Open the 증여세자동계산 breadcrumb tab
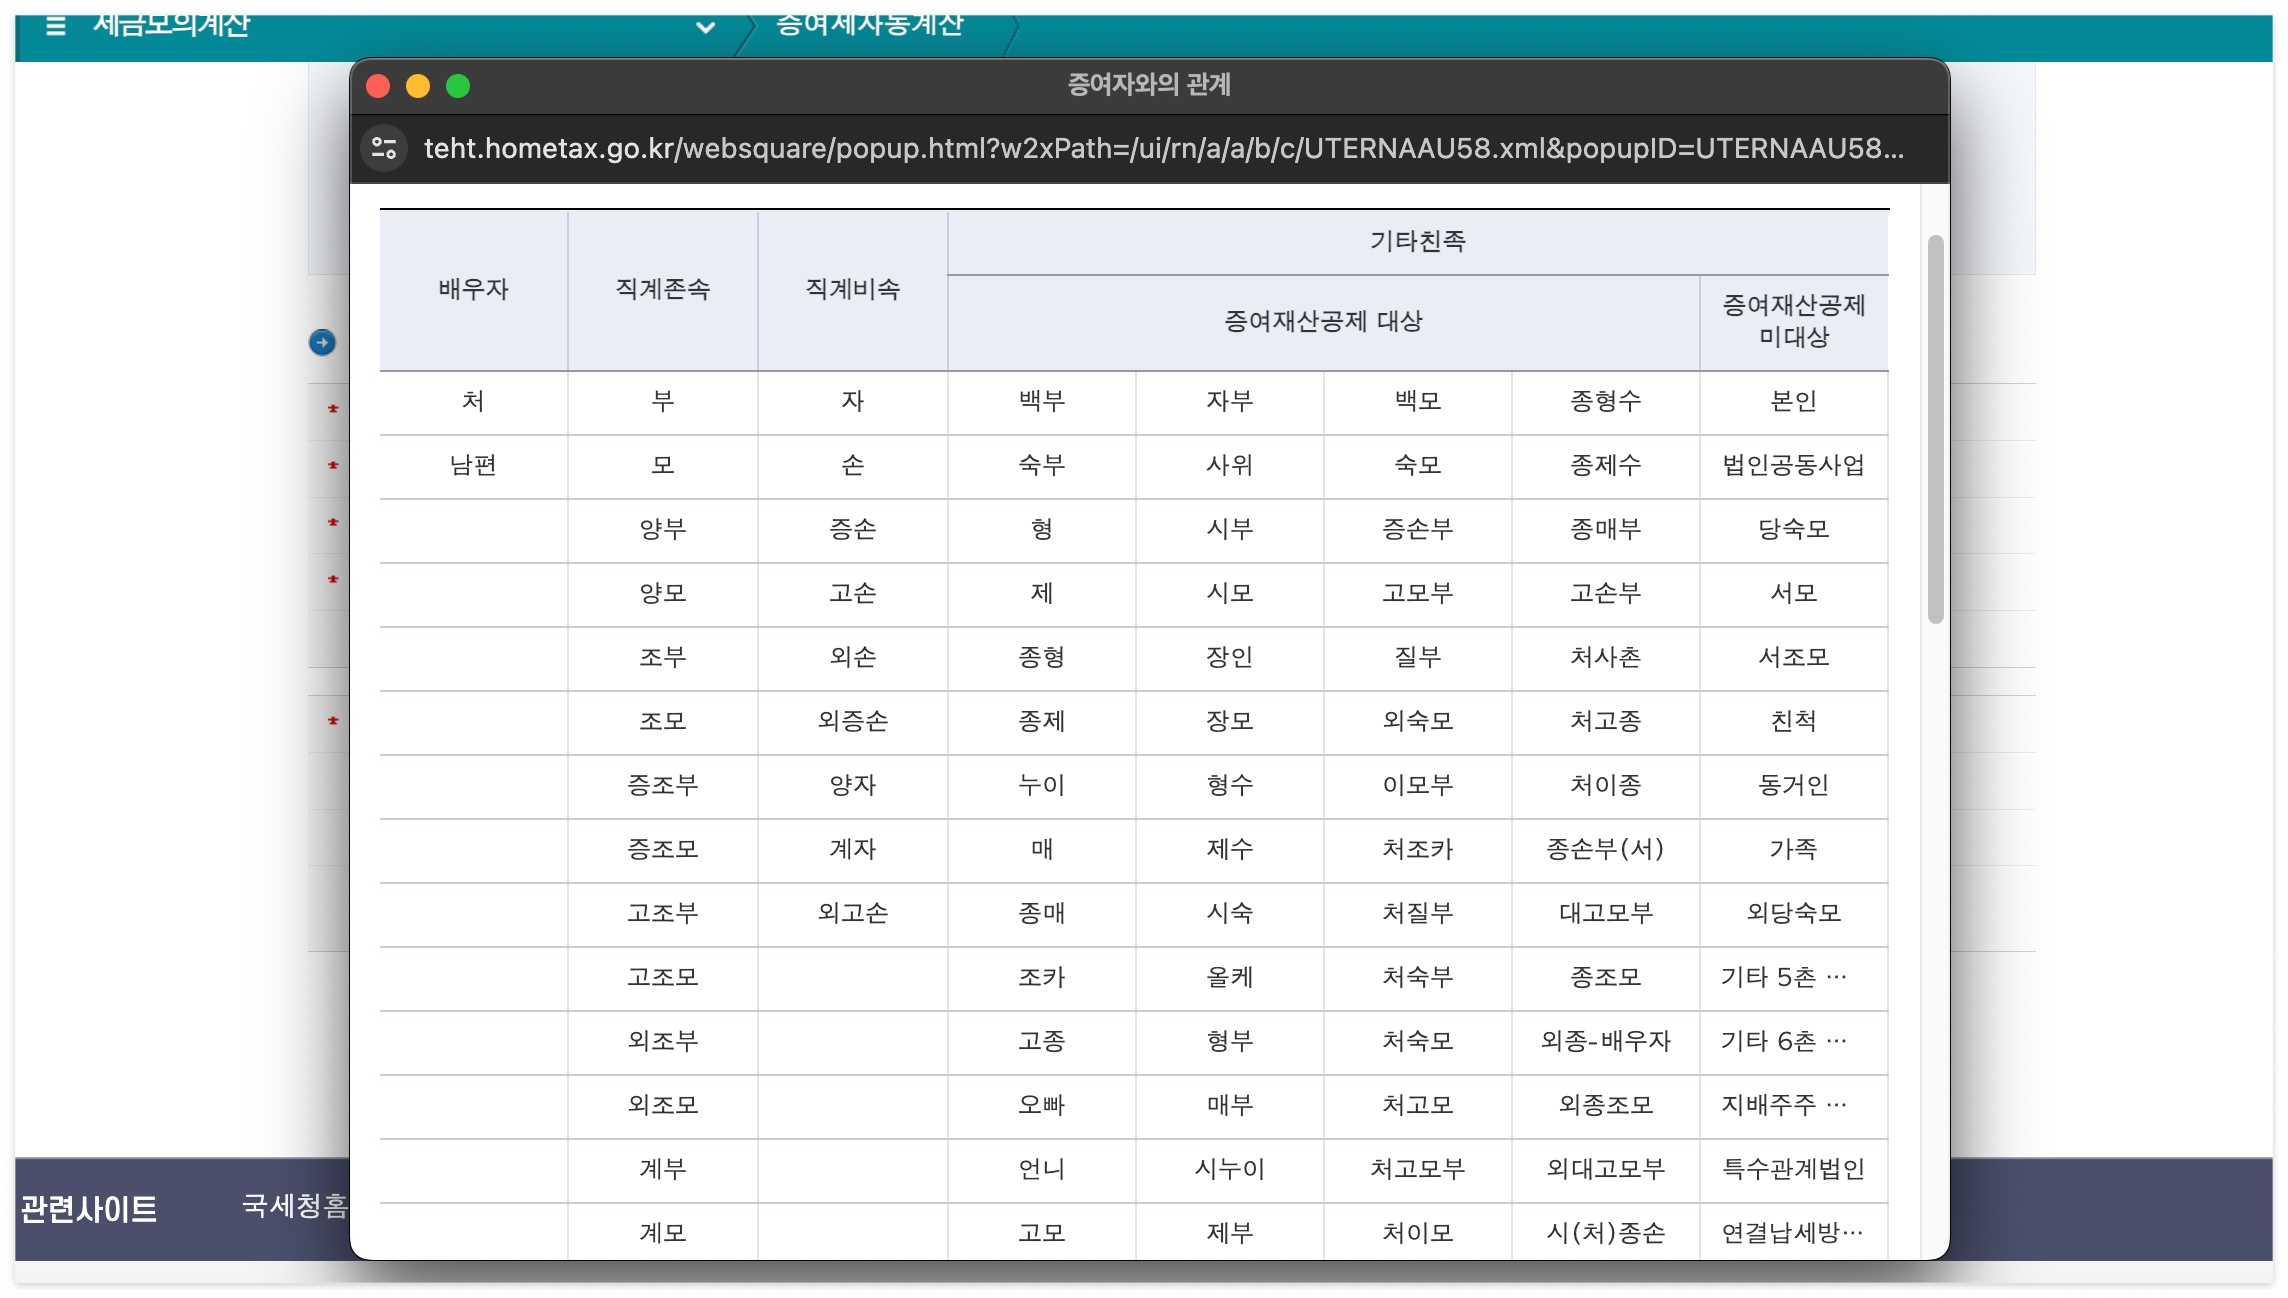Screen dimensions: 2288x1298 pyautogui.click(x=870, y=26)
